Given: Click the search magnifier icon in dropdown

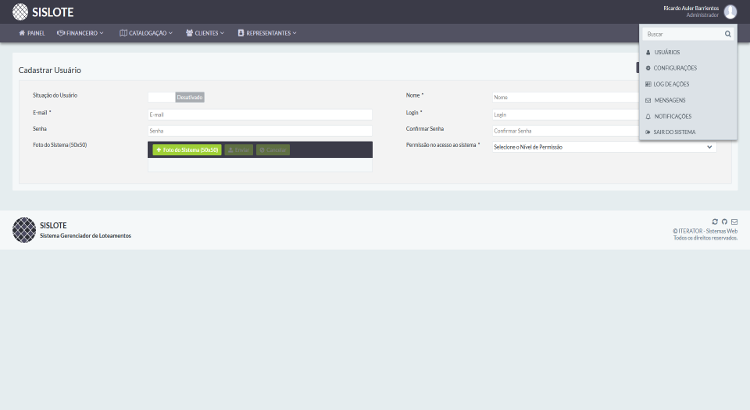Looking at the screenshot, I should [728, 34].
